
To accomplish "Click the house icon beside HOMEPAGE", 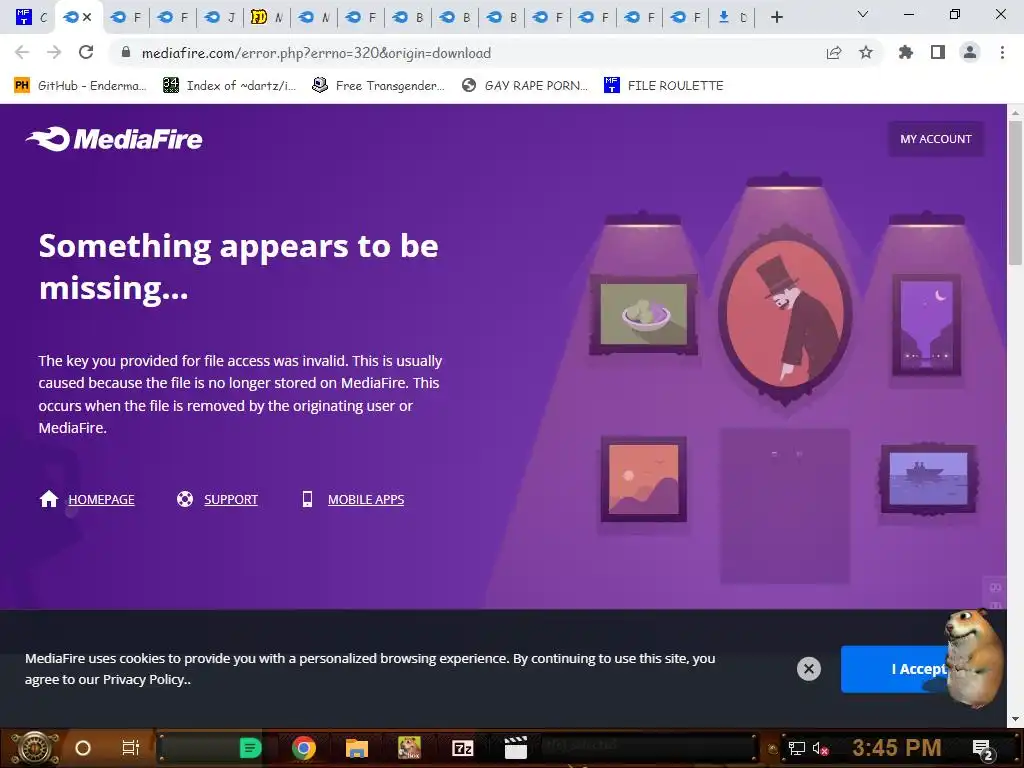I will pyautogui.click(x=49, y=499).
